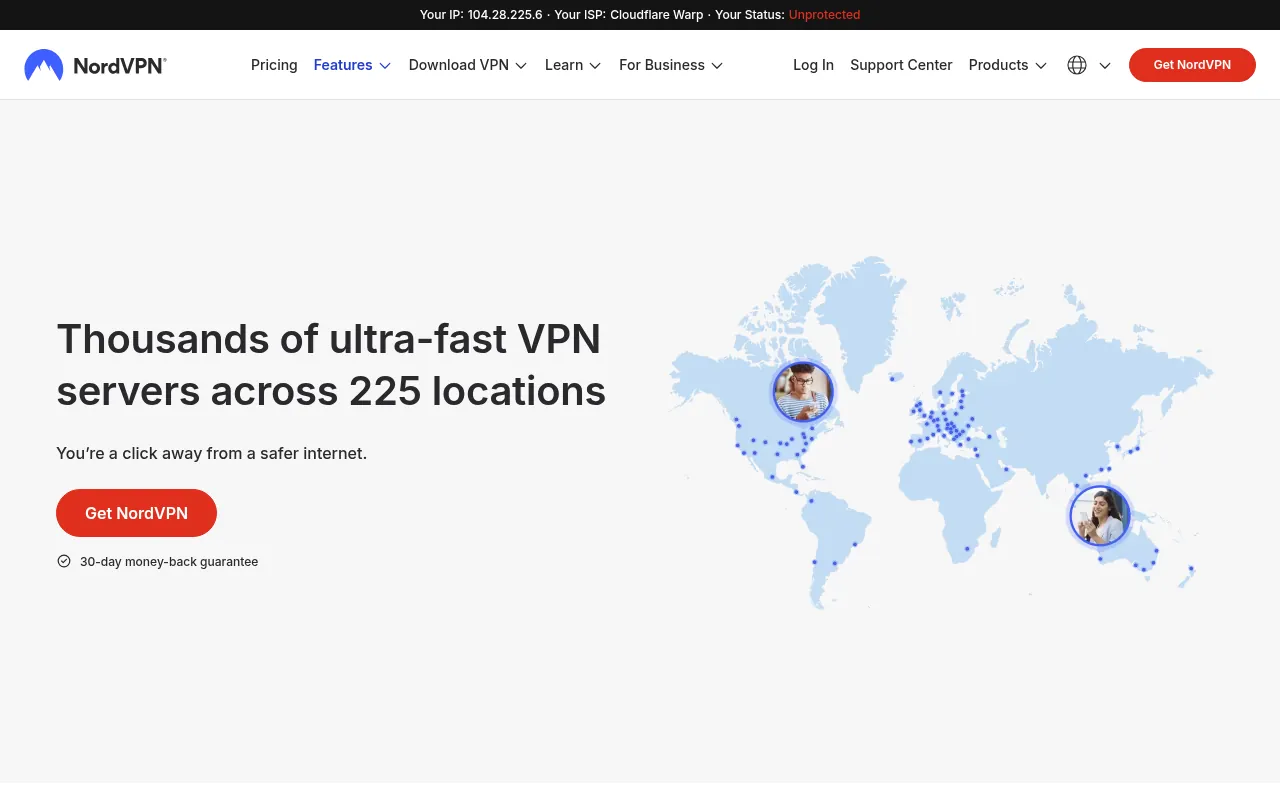The width and height of the screenshot is (1280, 800).
Task: Visit the Support Center
Action: coord(901,65)
